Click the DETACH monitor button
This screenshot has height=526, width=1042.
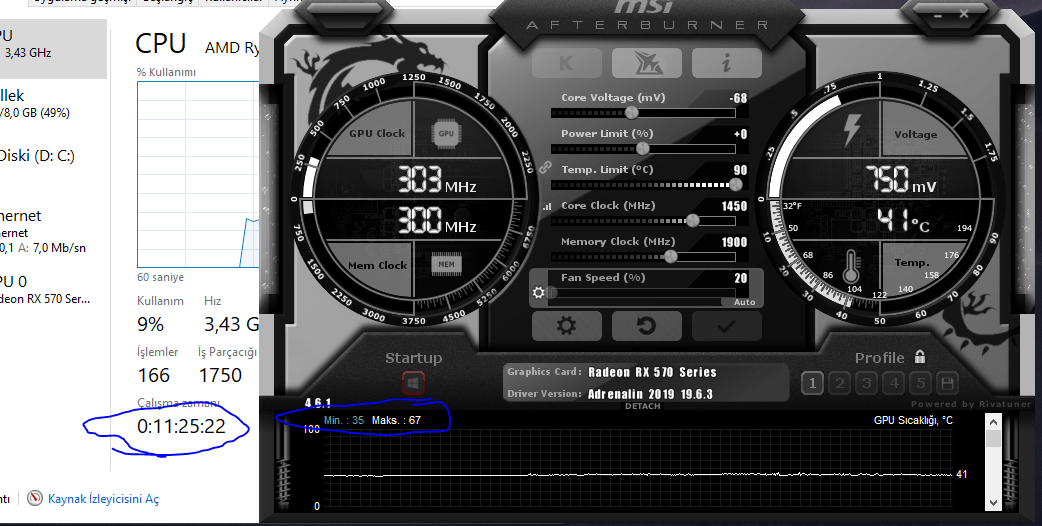(x=643, y=406)
